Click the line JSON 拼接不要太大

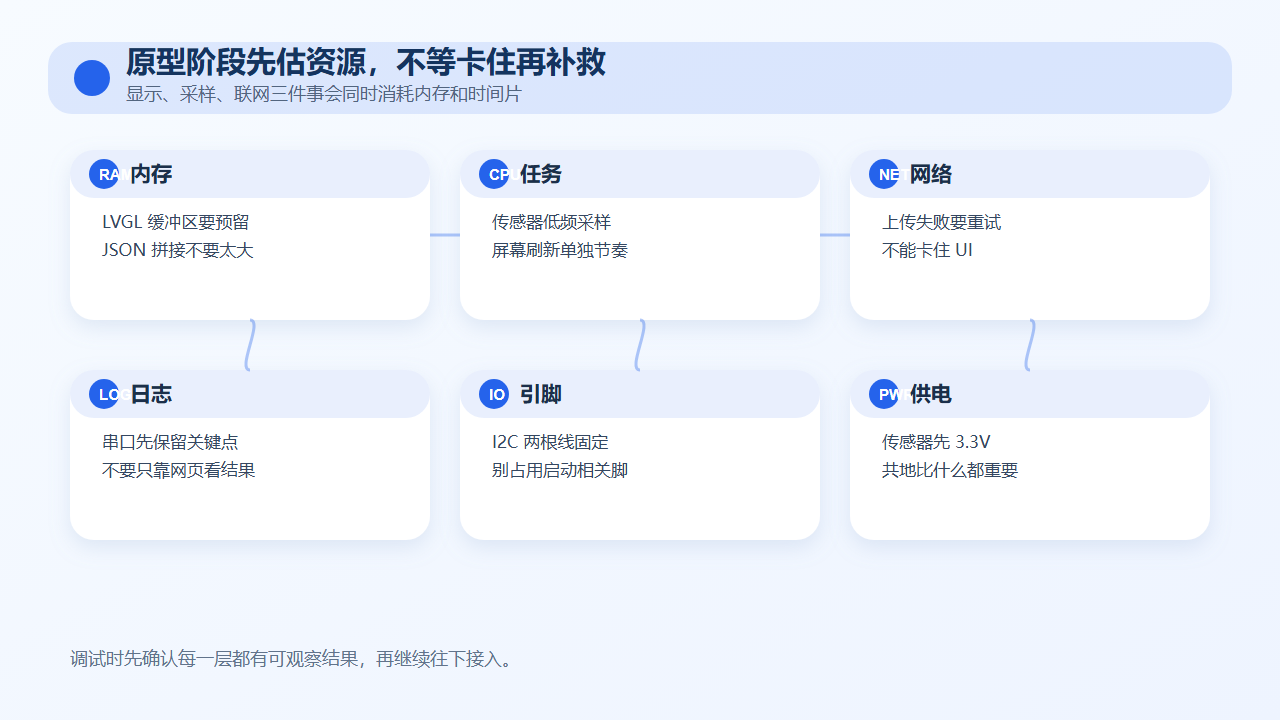[x=178, y=250]
